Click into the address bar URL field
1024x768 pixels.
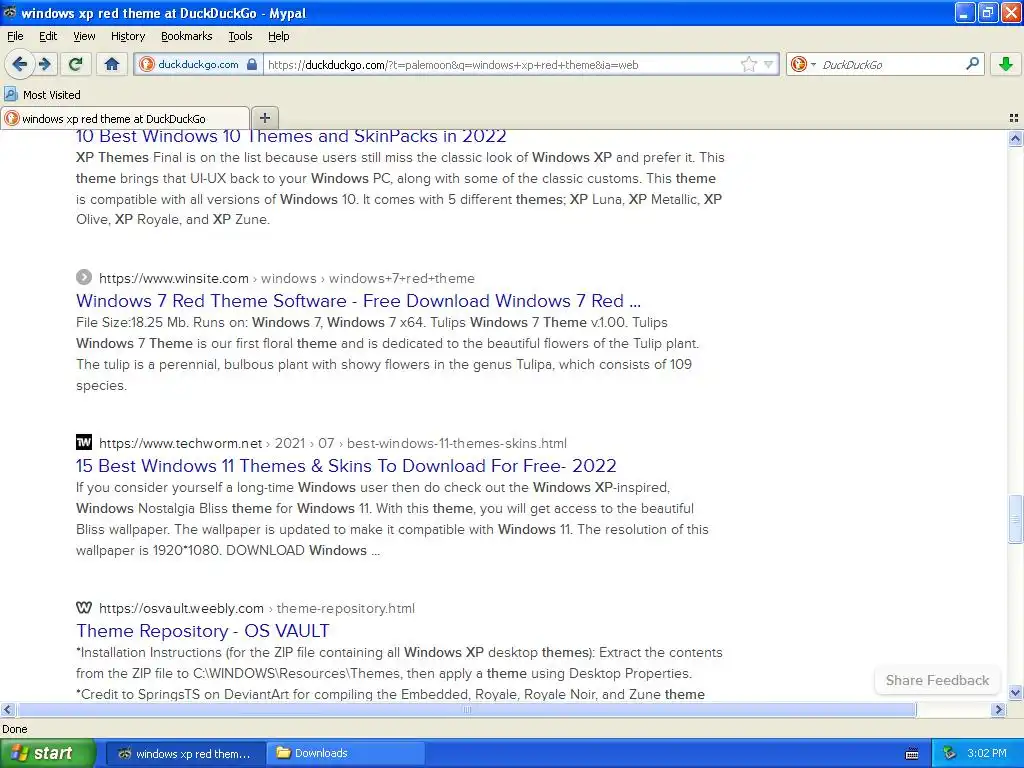502,65
